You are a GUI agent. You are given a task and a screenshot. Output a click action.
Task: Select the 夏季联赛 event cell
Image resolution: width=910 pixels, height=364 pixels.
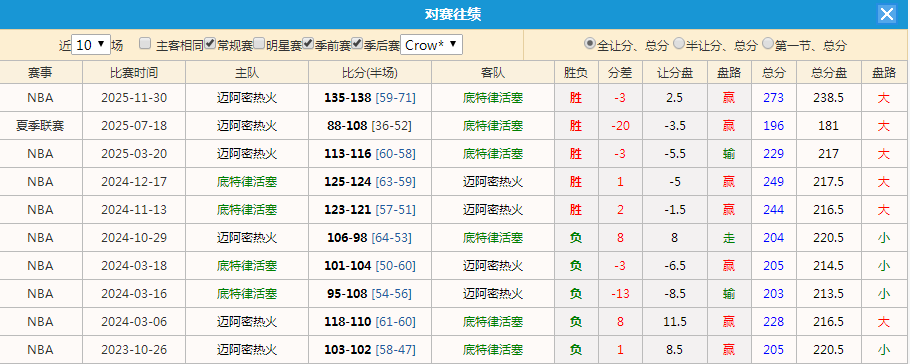pyautogui.click(x=40, y=125)
